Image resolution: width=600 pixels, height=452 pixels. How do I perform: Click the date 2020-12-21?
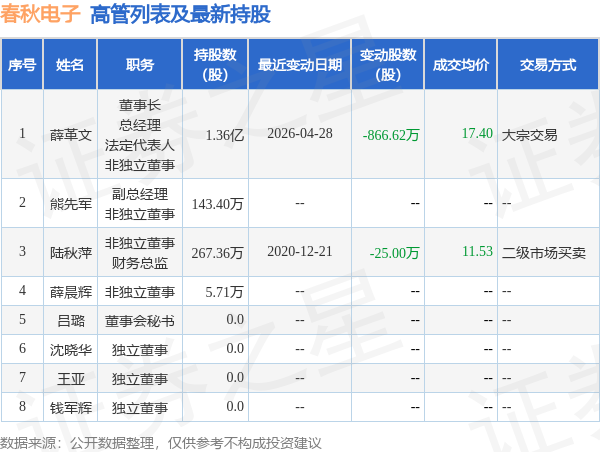(300, 251)
